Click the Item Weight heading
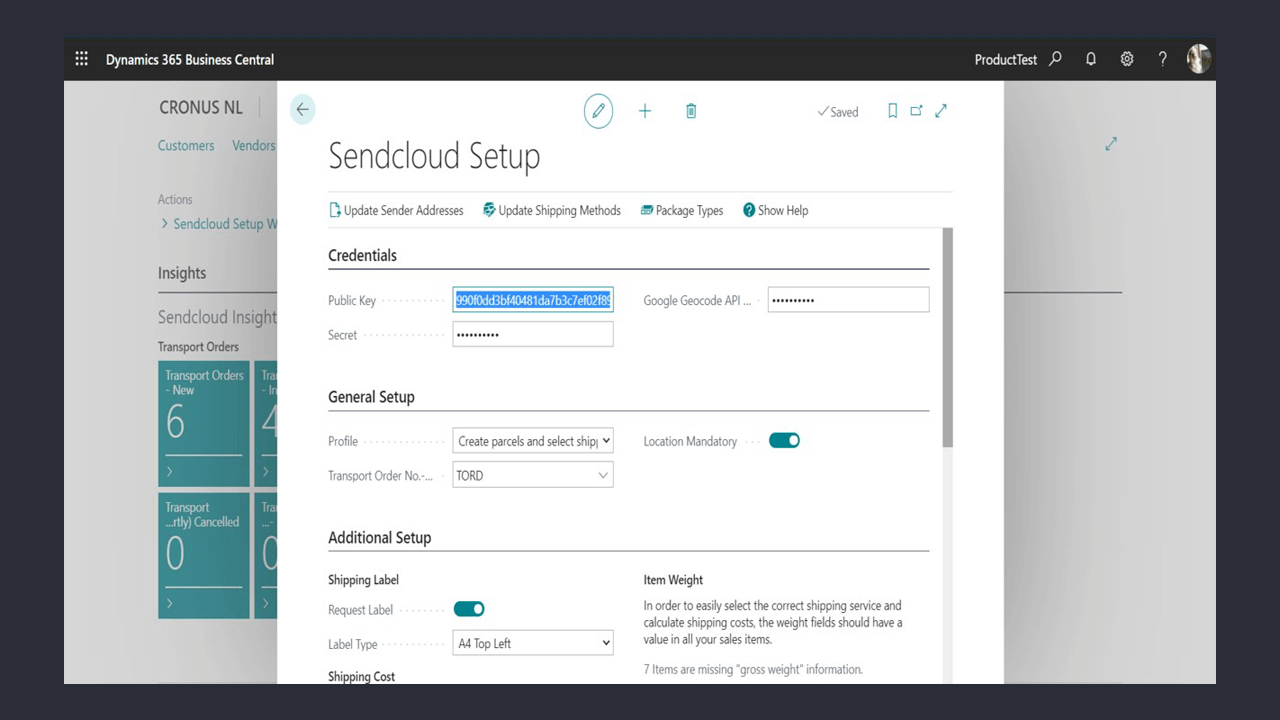1280x720 pixels. [673, 580]
